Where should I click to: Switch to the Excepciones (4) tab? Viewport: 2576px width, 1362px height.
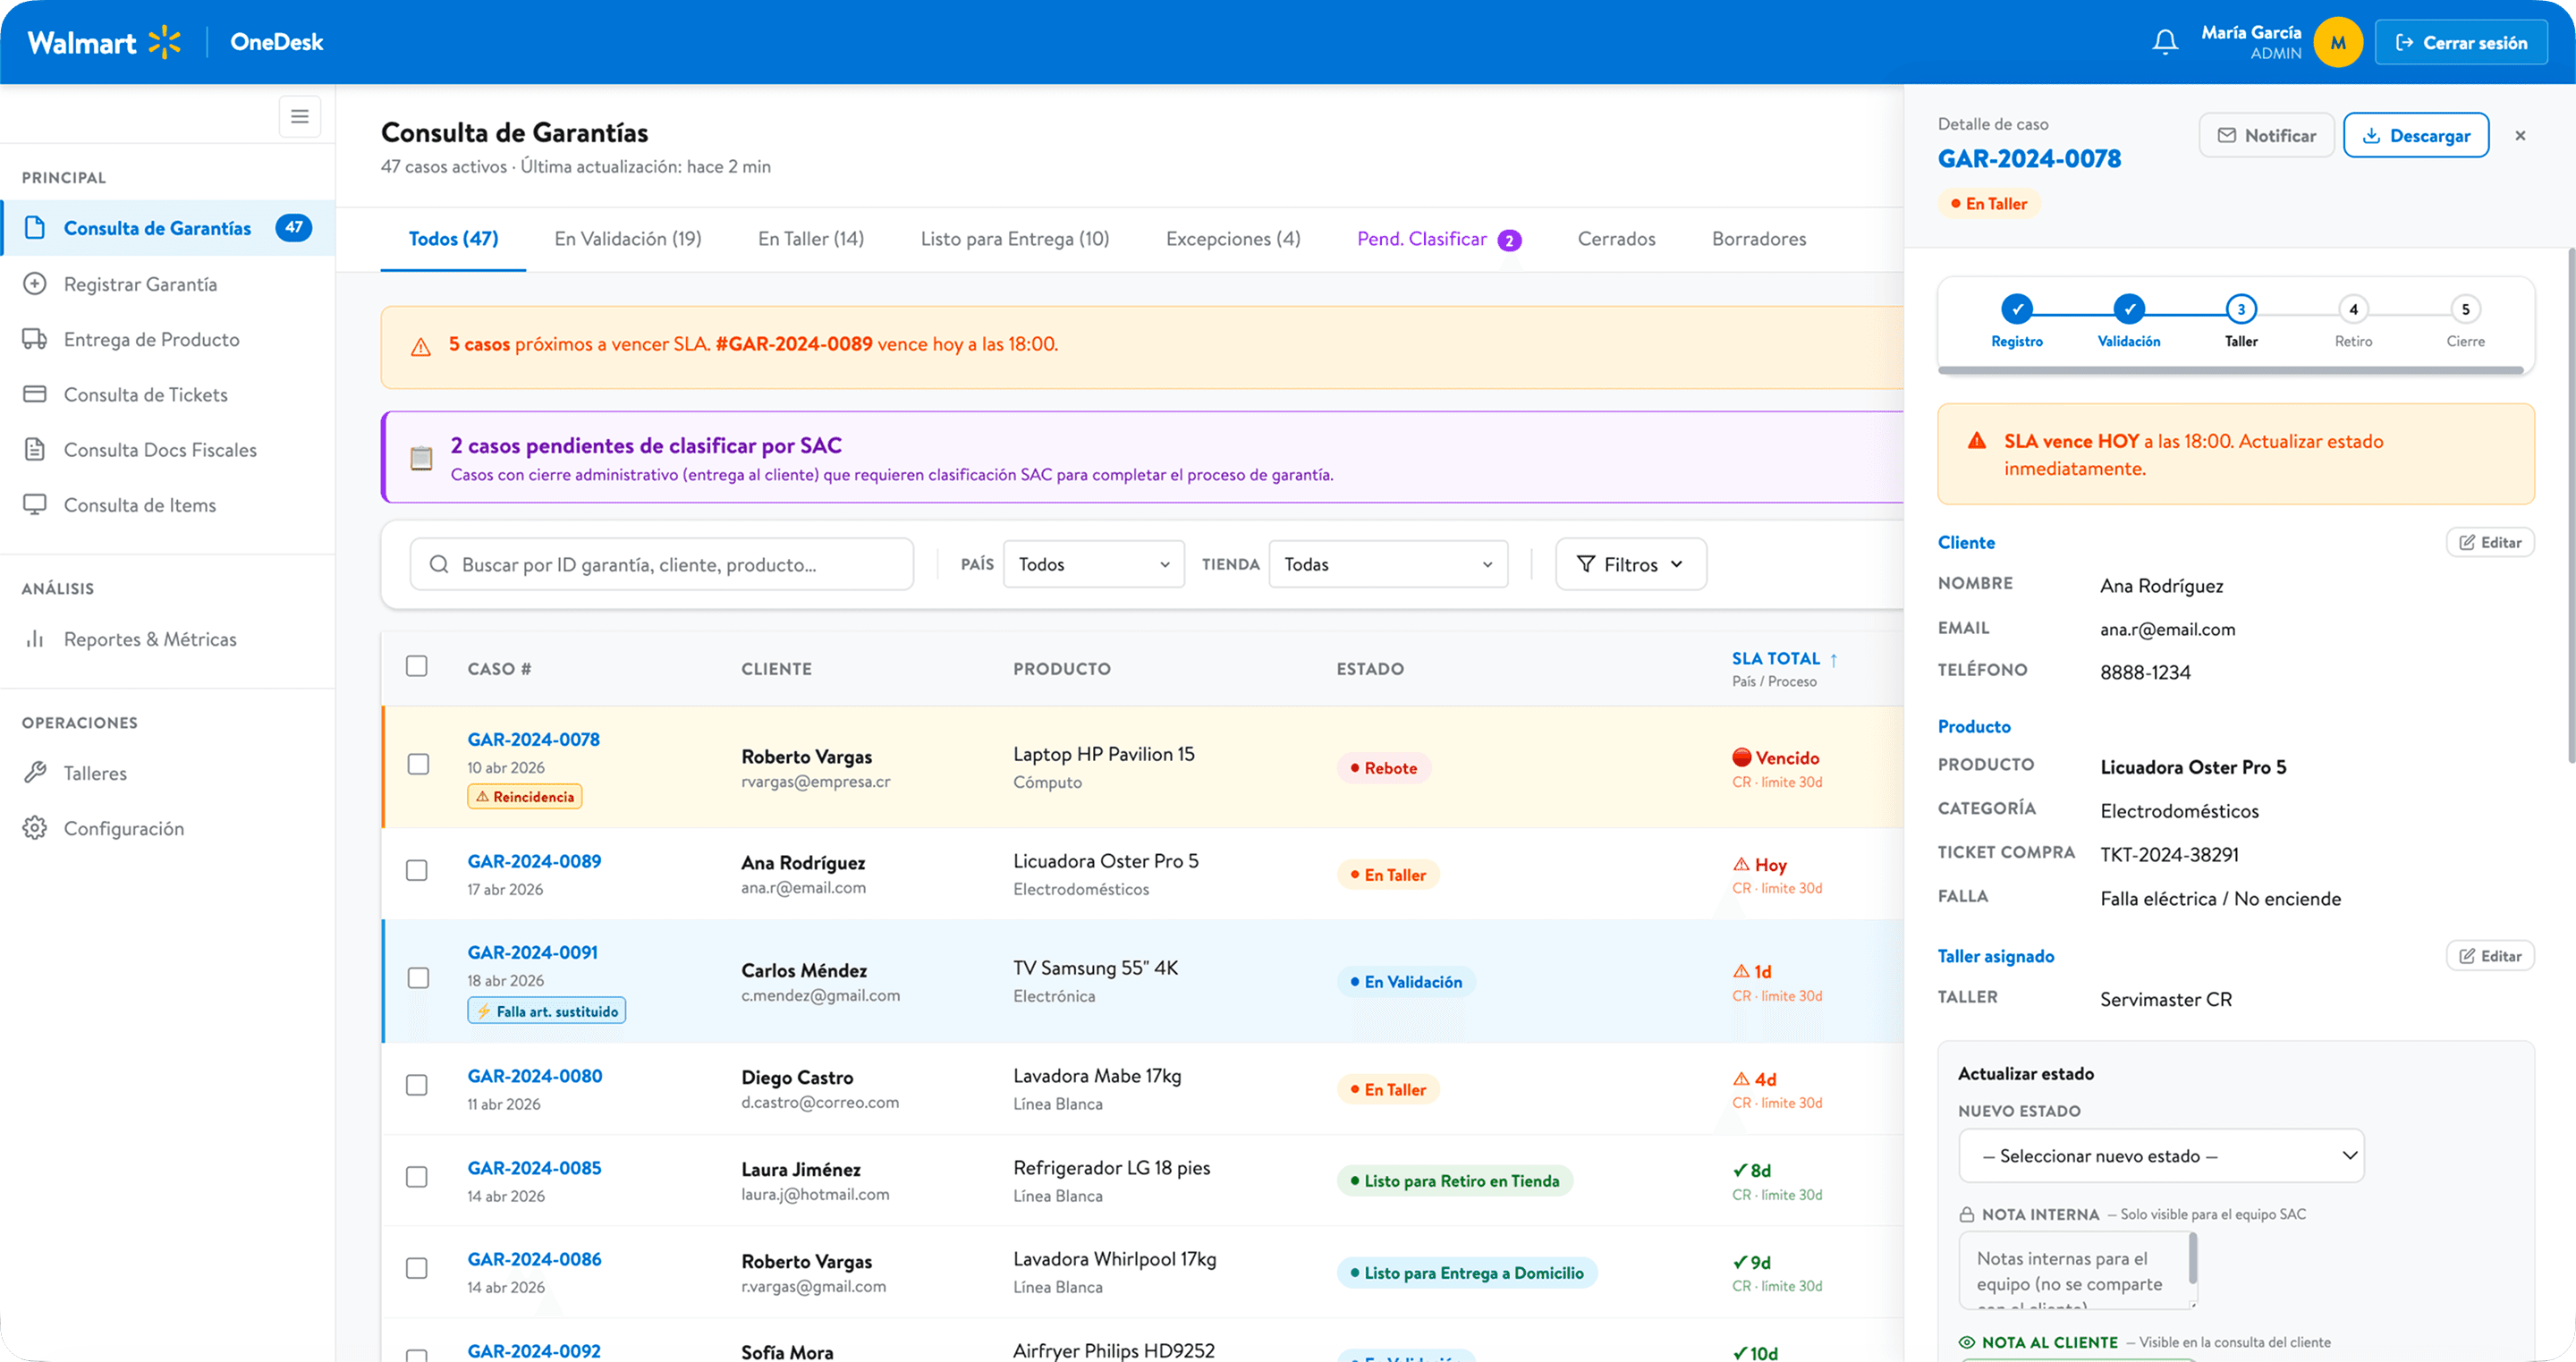[x=1233, y=239]
